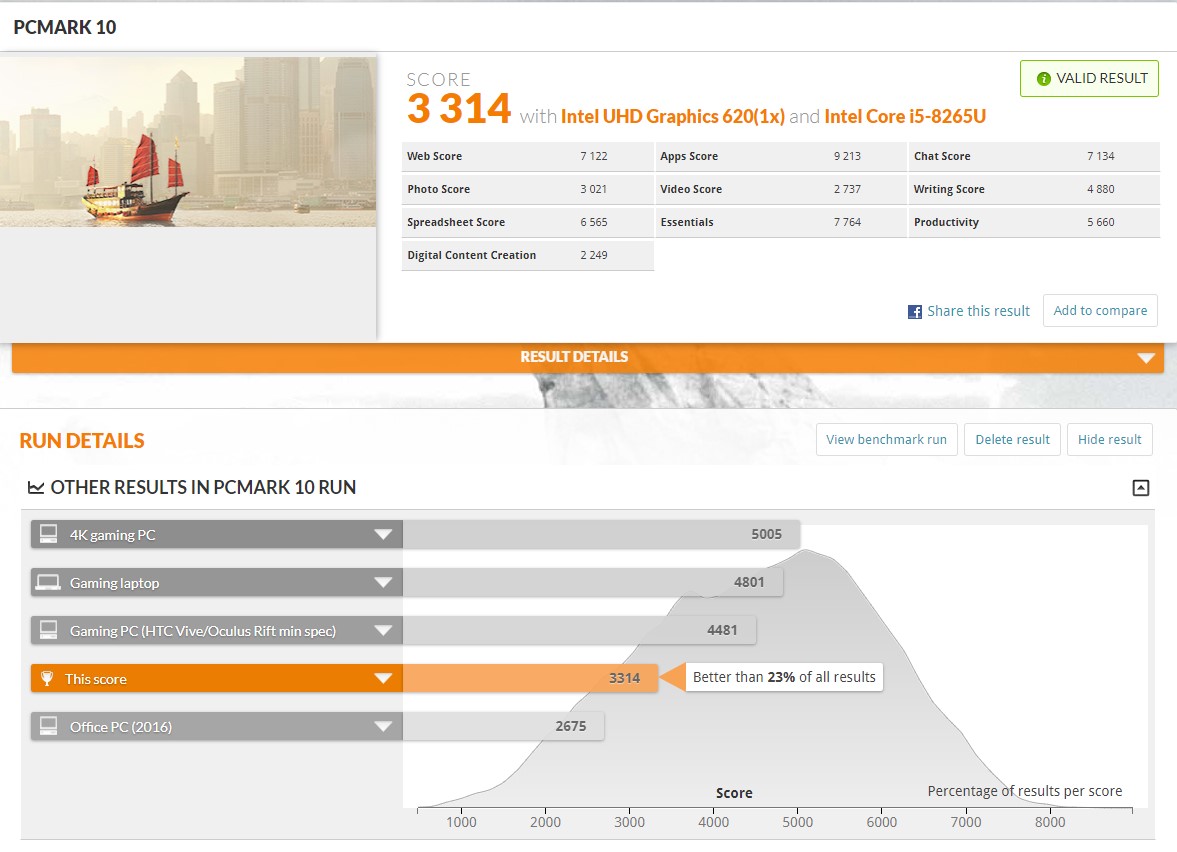Collapse the Other Results in PCMark 10 Run panel

(x=1140, y=488)
